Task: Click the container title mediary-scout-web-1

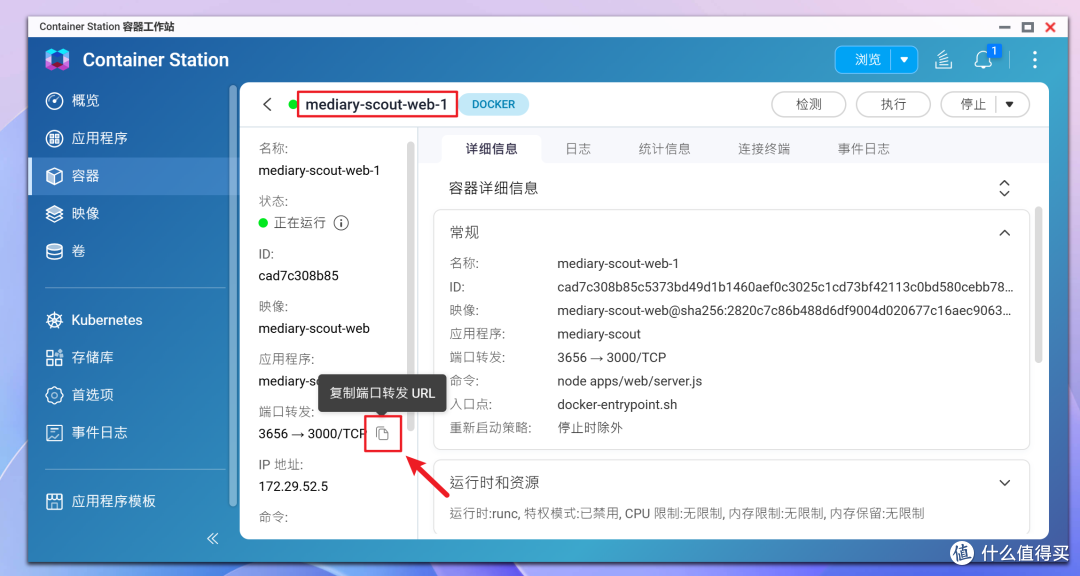Action: click(376, 104)
